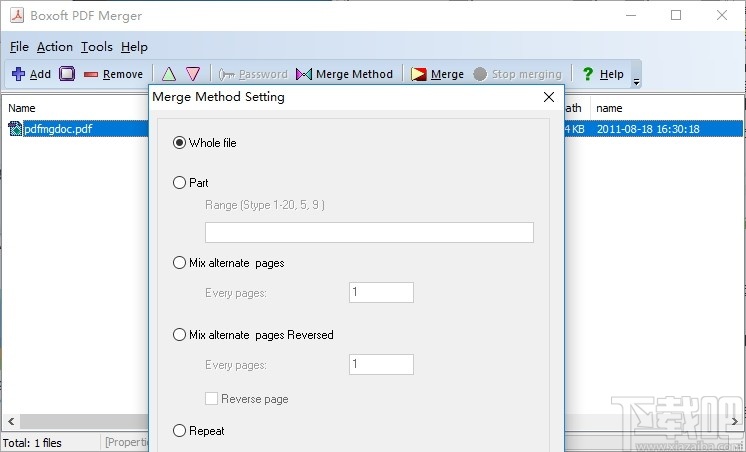This screenshot has height=452, width=746.
Task: Click Every pages field under Mix alternate pages
Action: (381, 292)
